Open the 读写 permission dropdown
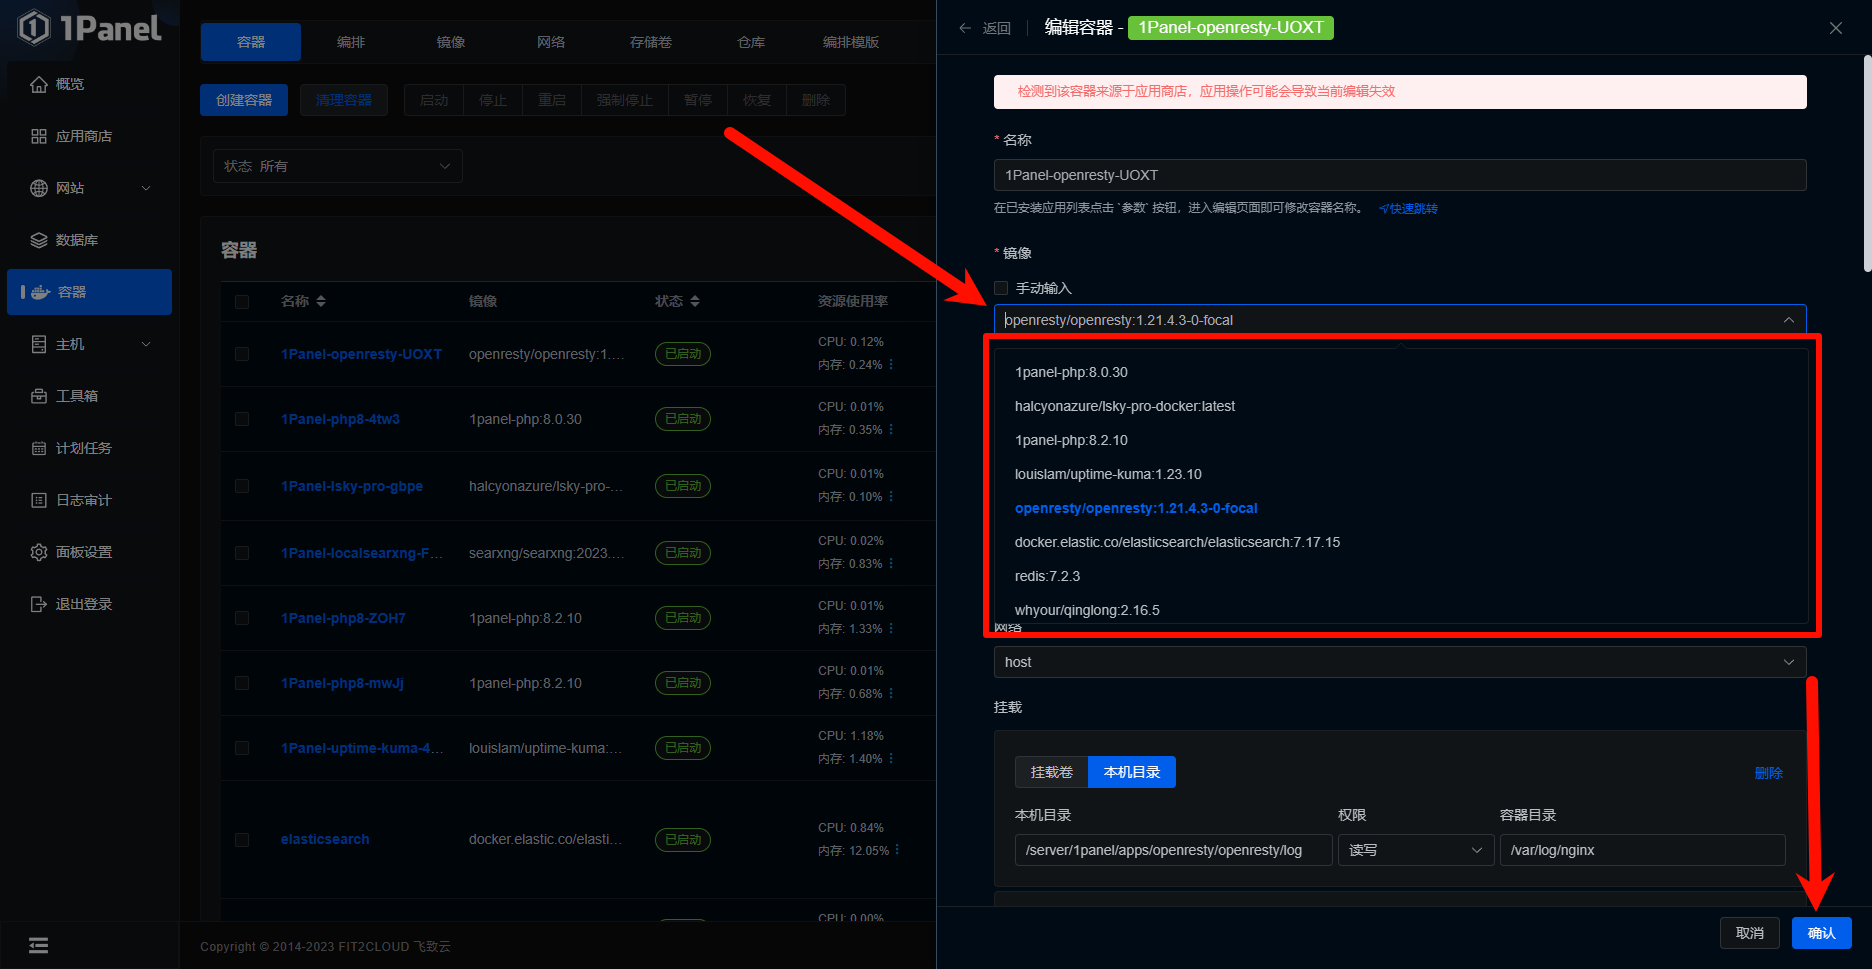1872x969 pixels. coord(1416,850)
